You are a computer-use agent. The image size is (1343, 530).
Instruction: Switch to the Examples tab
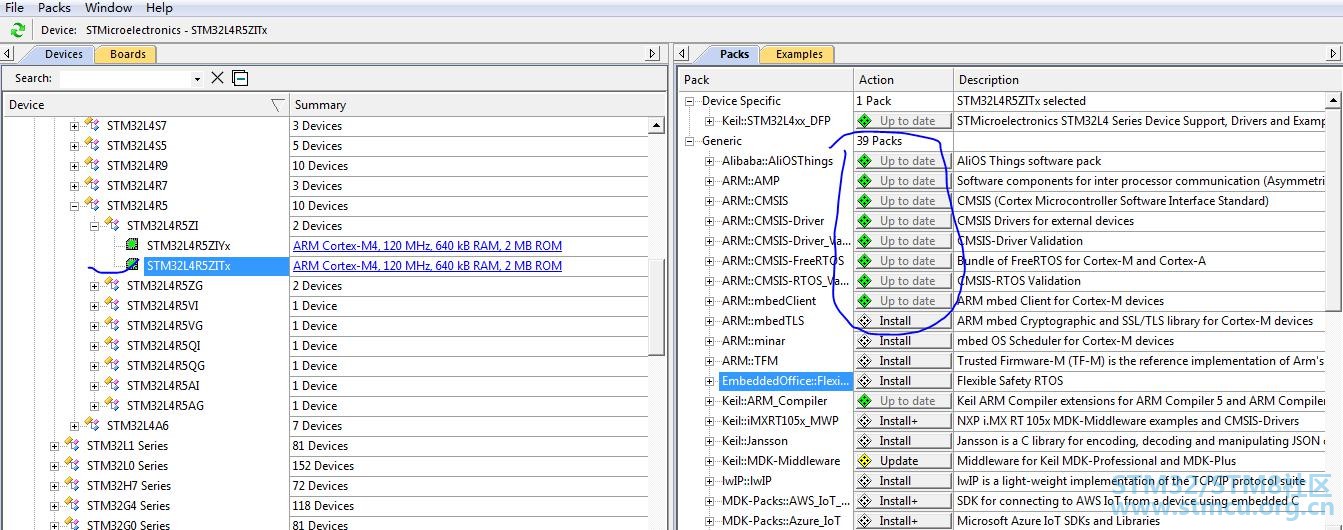(799, 54)
